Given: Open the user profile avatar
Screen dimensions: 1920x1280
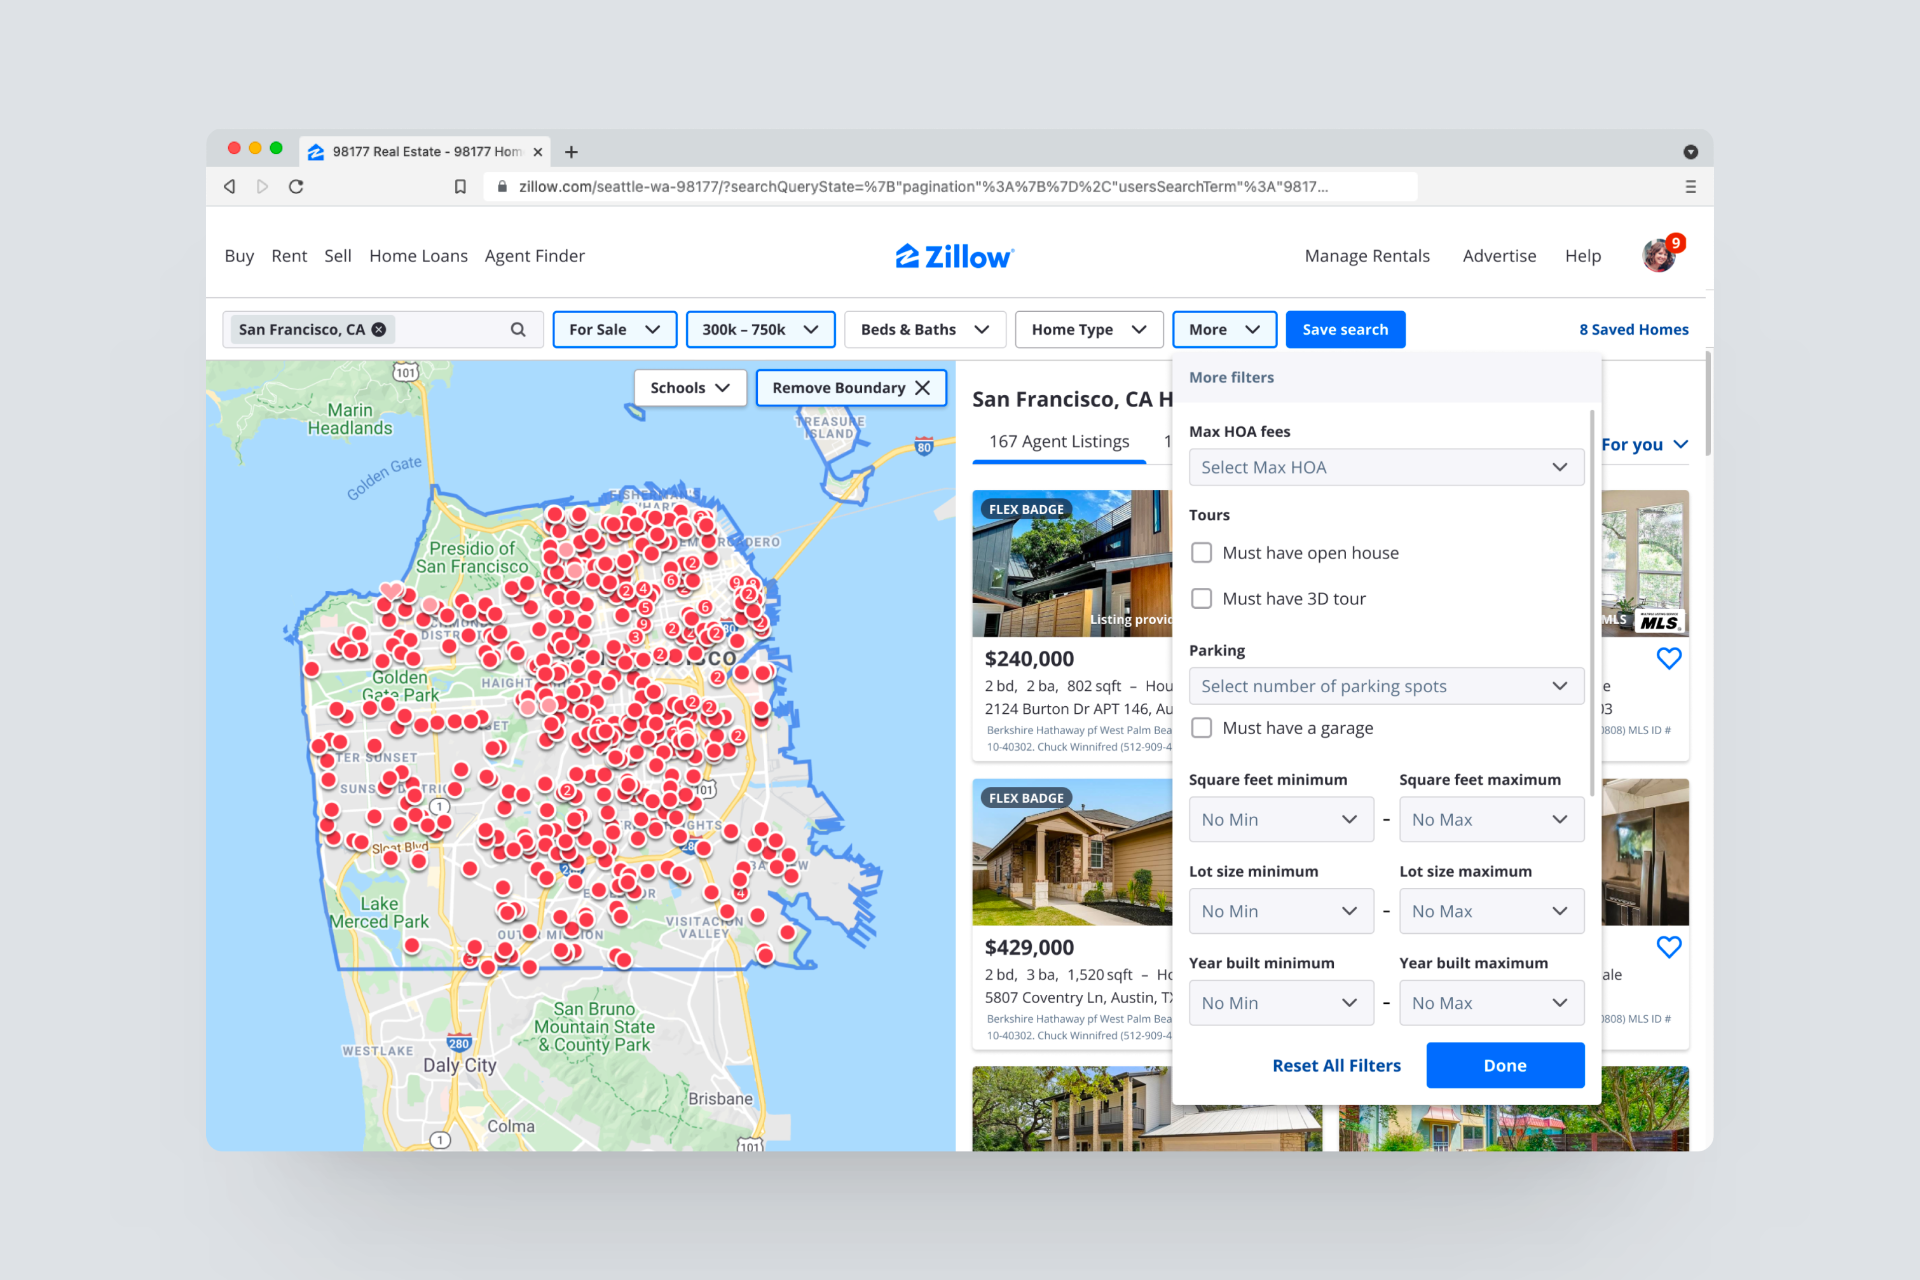Looking at the screenshot, I should point(1659,256).
